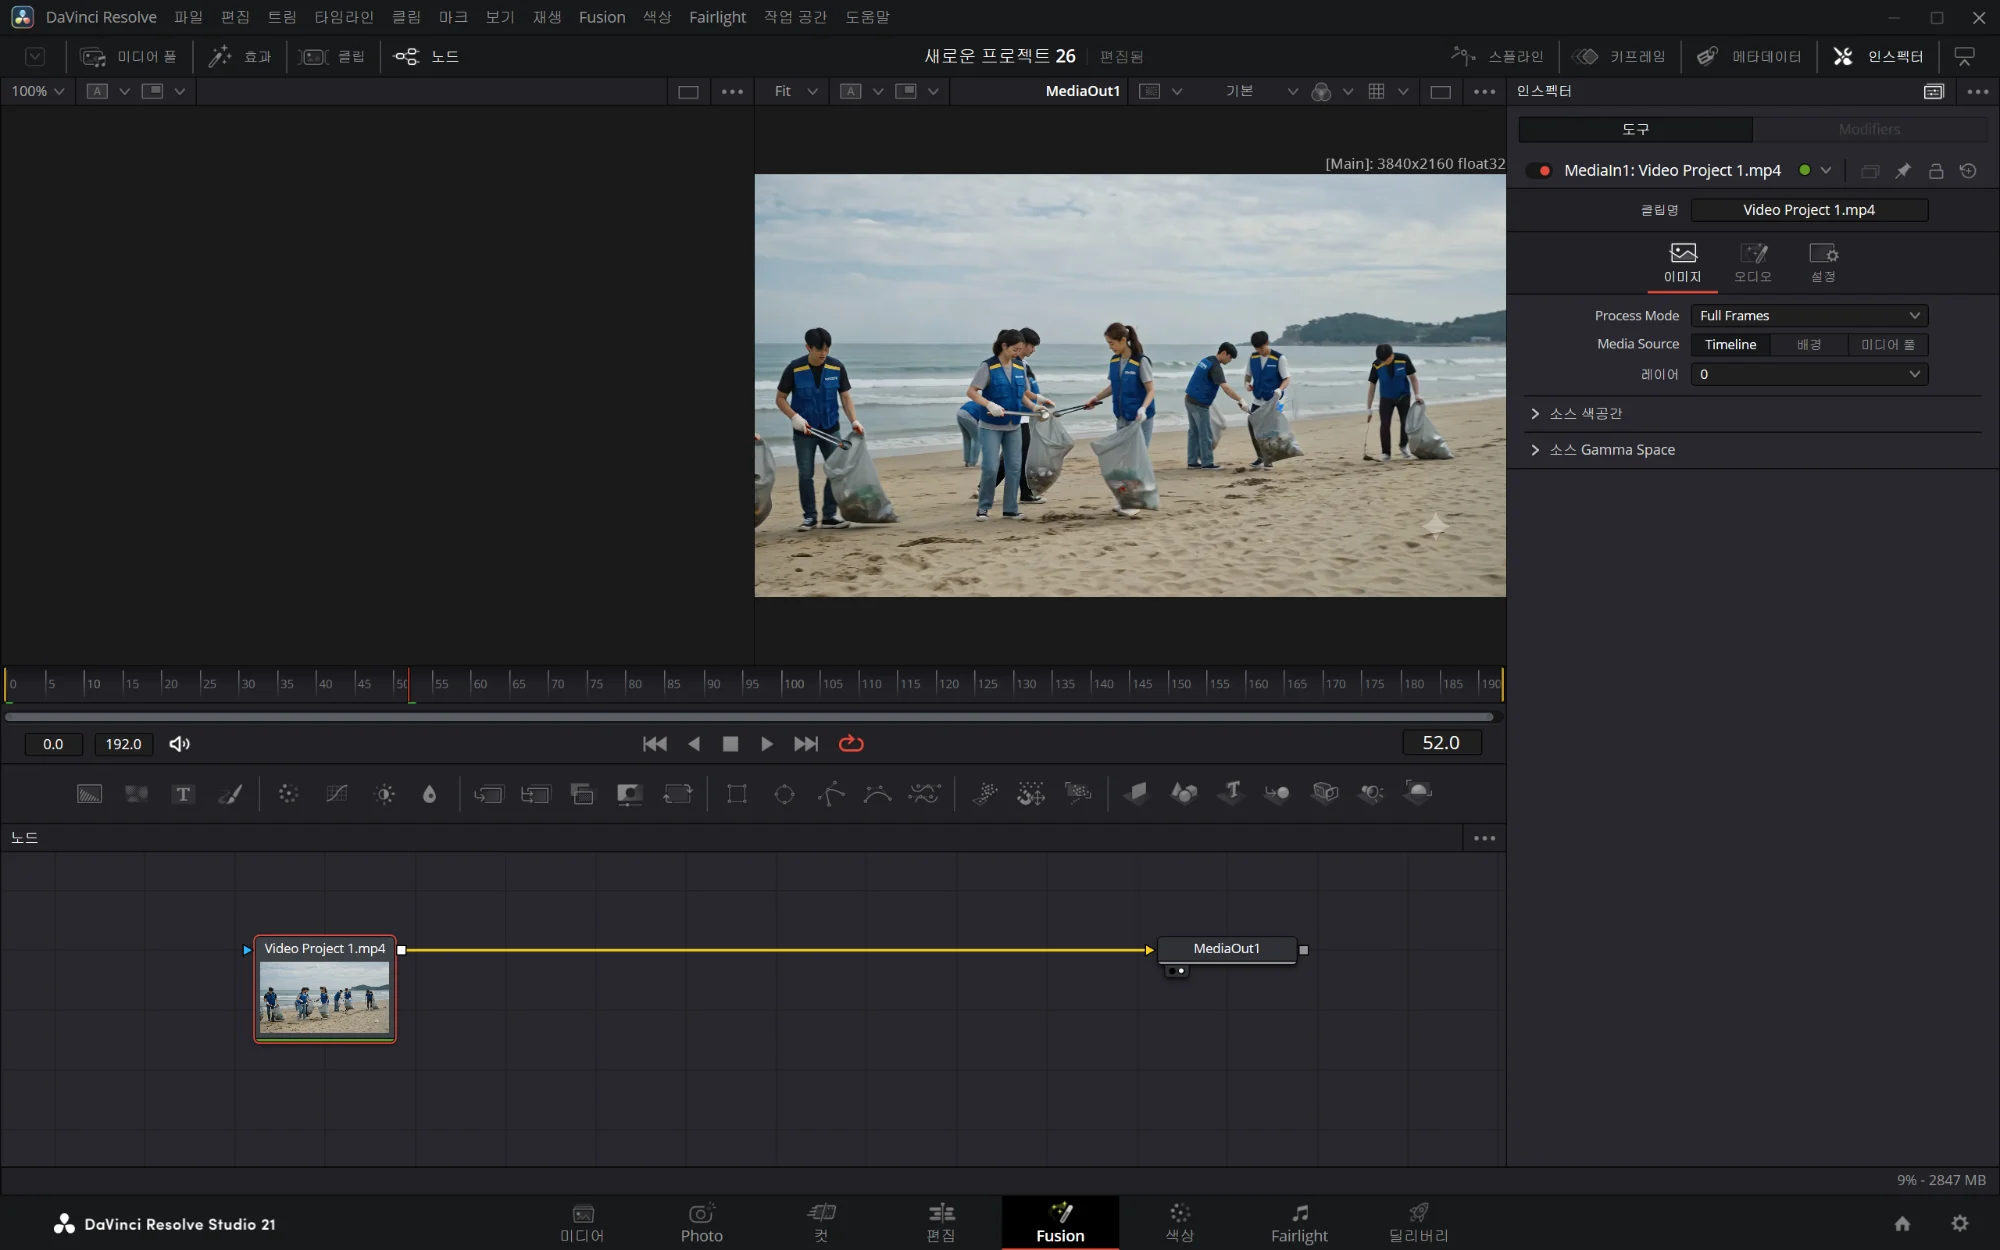Pin the MediaIn1 inspector controls
The image size is (2000, 1250).
[1903, 171]
